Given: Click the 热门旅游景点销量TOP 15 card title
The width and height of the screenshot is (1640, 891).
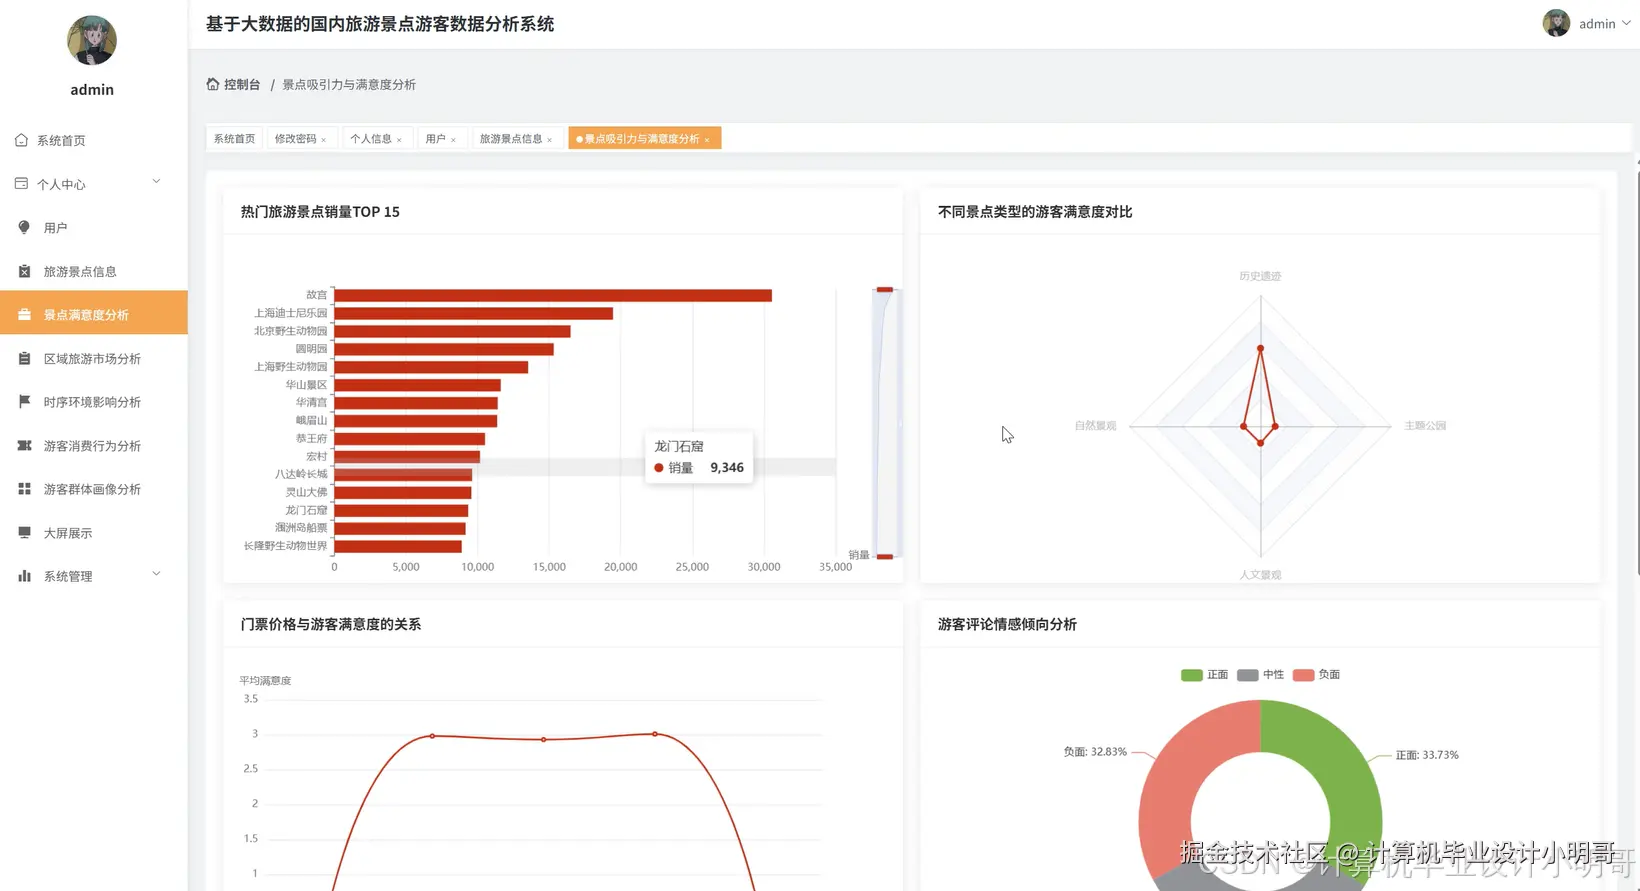Looking at the screenshot, I should 320,212.
